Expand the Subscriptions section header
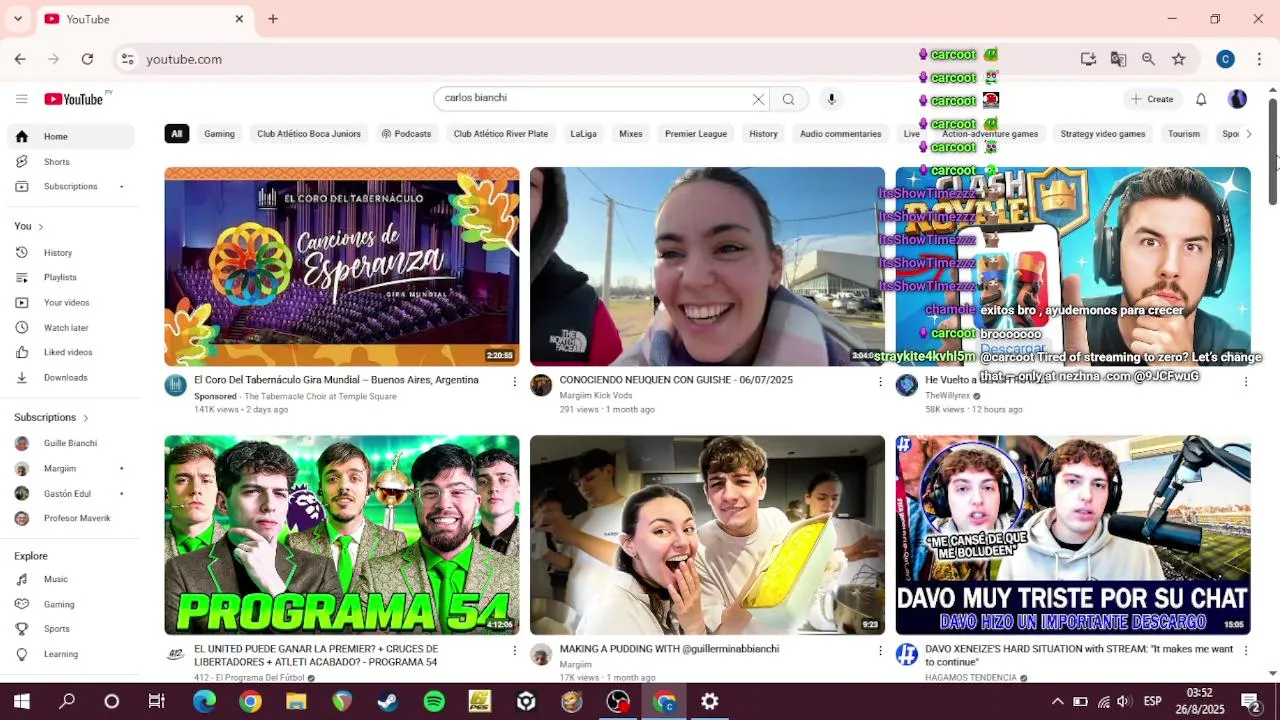1280x720 pixels. [x=52, y=418]
